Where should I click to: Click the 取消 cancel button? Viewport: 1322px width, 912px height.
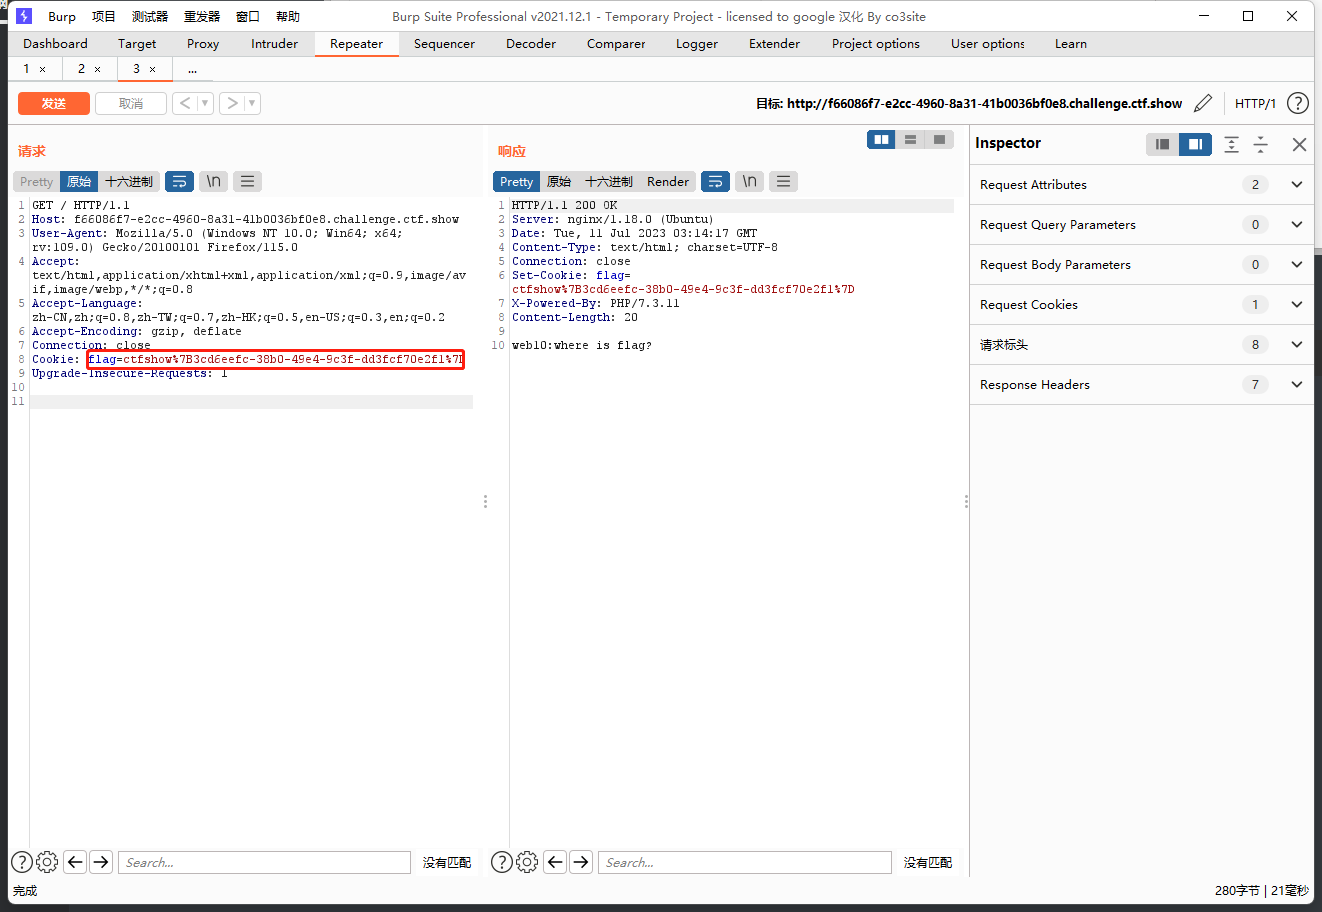pyautogui.click(x=131, y=103)
